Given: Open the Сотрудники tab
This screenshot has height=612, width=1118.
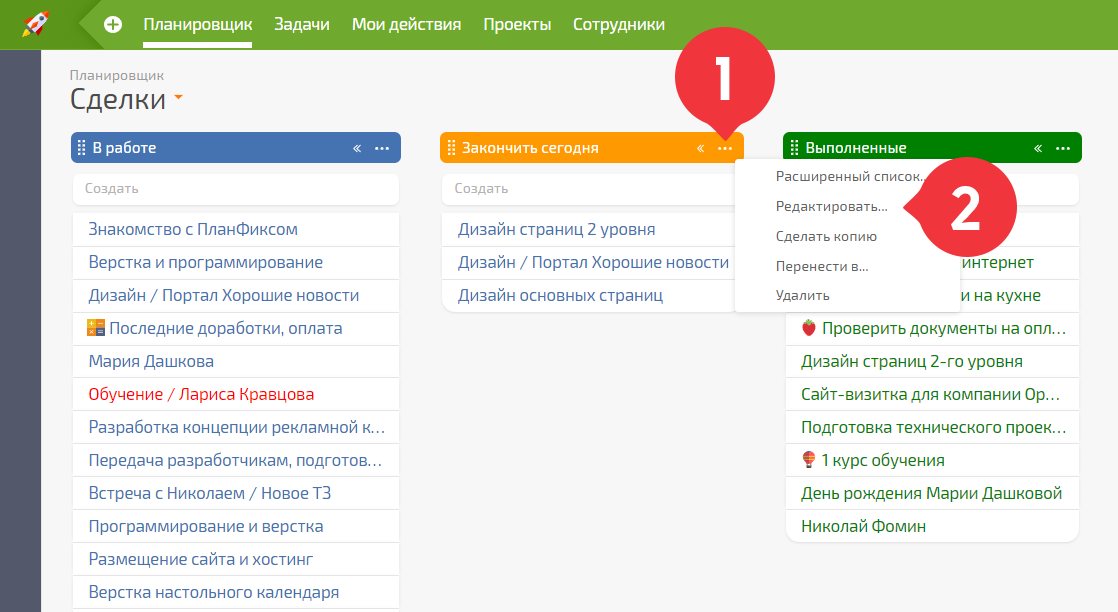Looking at the screenshot, I should [x=619, y=24].
